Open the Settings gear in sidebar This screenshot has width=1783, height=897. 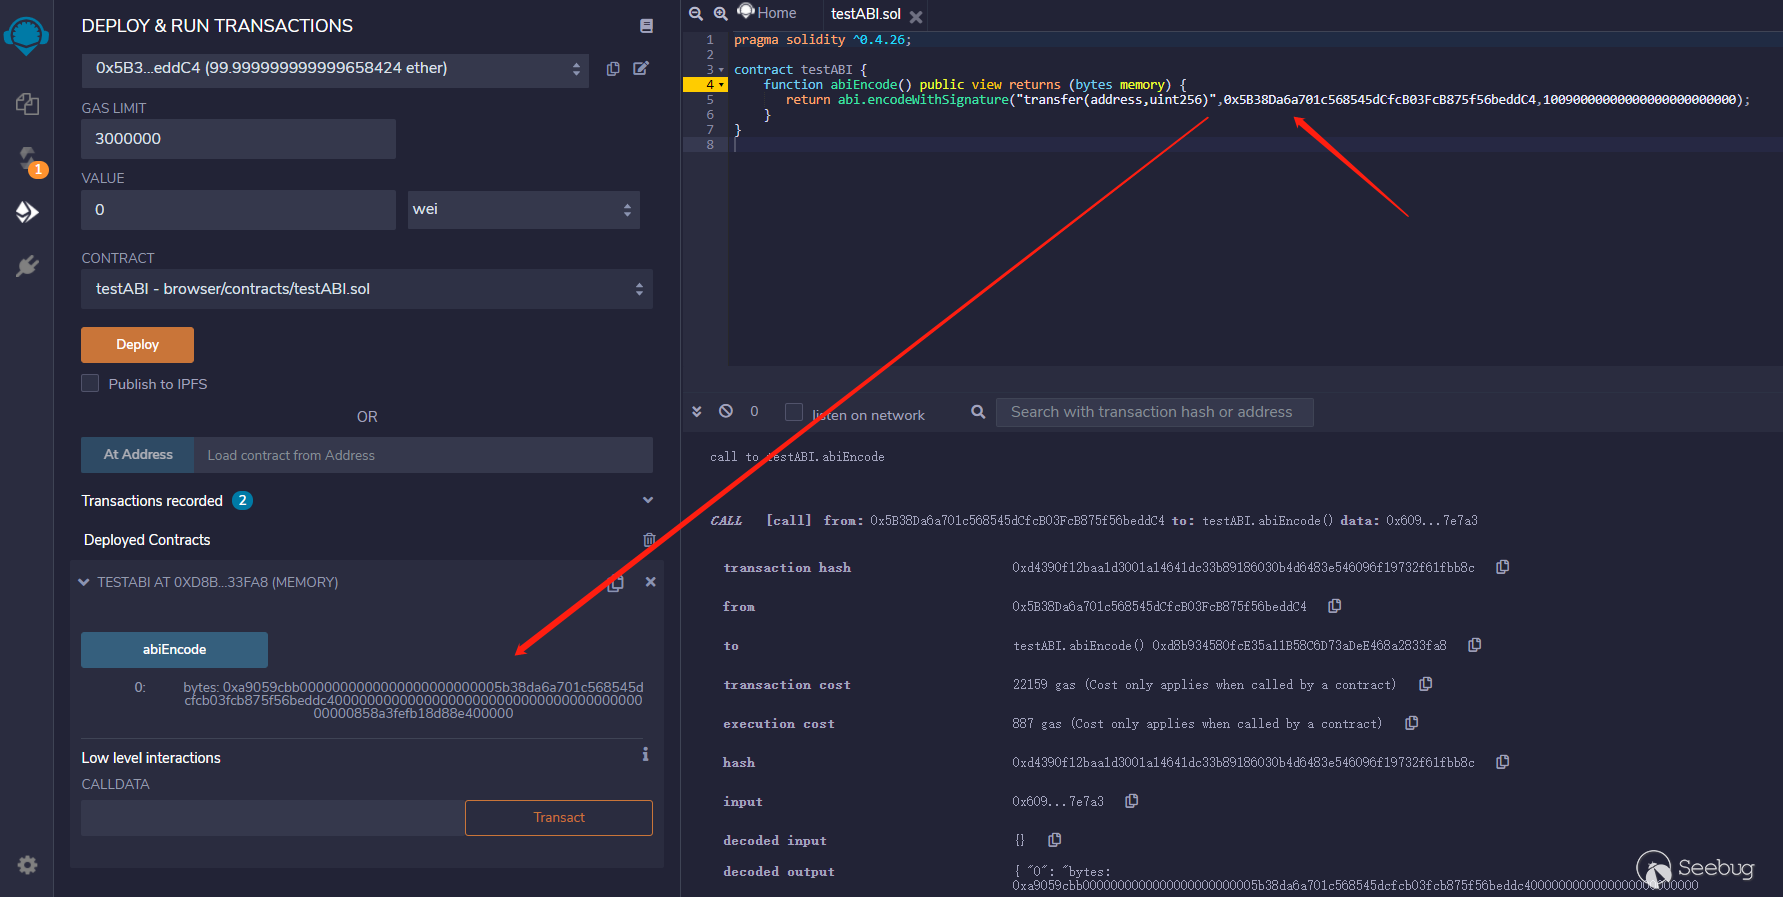click(x=27, y=865)
